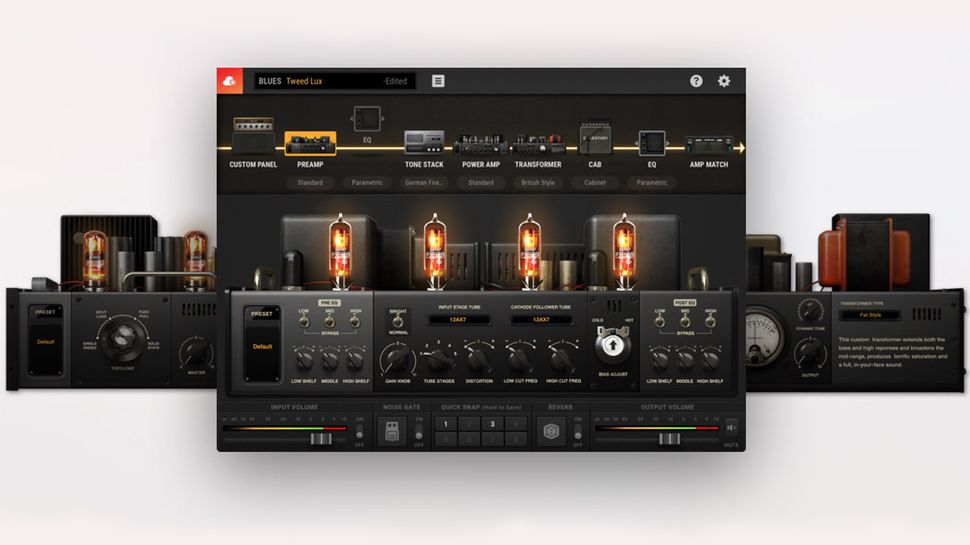
Task: Click Output knob on right transformer panel
Action: coord(810,353)
